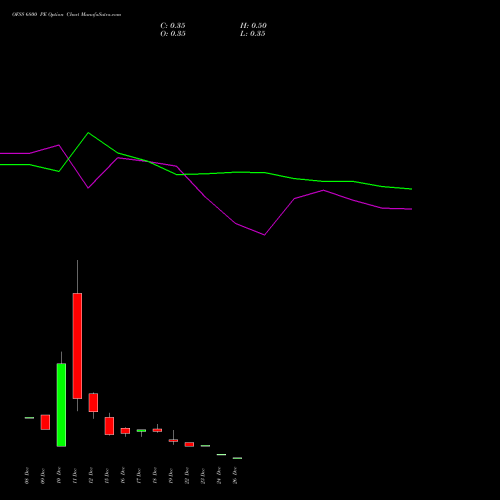This screenshot has height=500, width=500.
Task: Click the red candlestick for 12 Dec
Action: click(93, 402)
